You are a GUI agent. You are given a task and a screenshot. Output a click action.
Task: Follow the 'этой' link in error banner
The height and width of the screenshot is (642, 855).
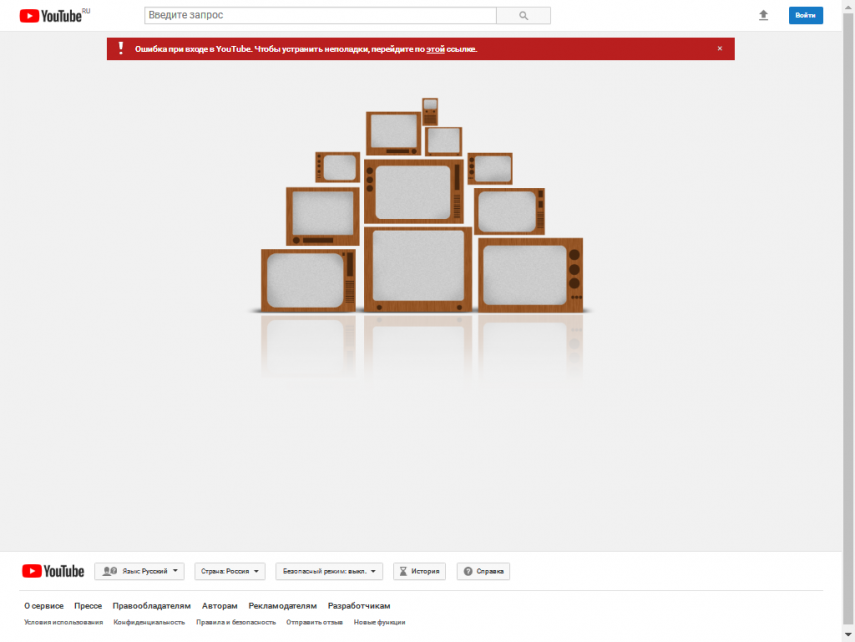435,49
